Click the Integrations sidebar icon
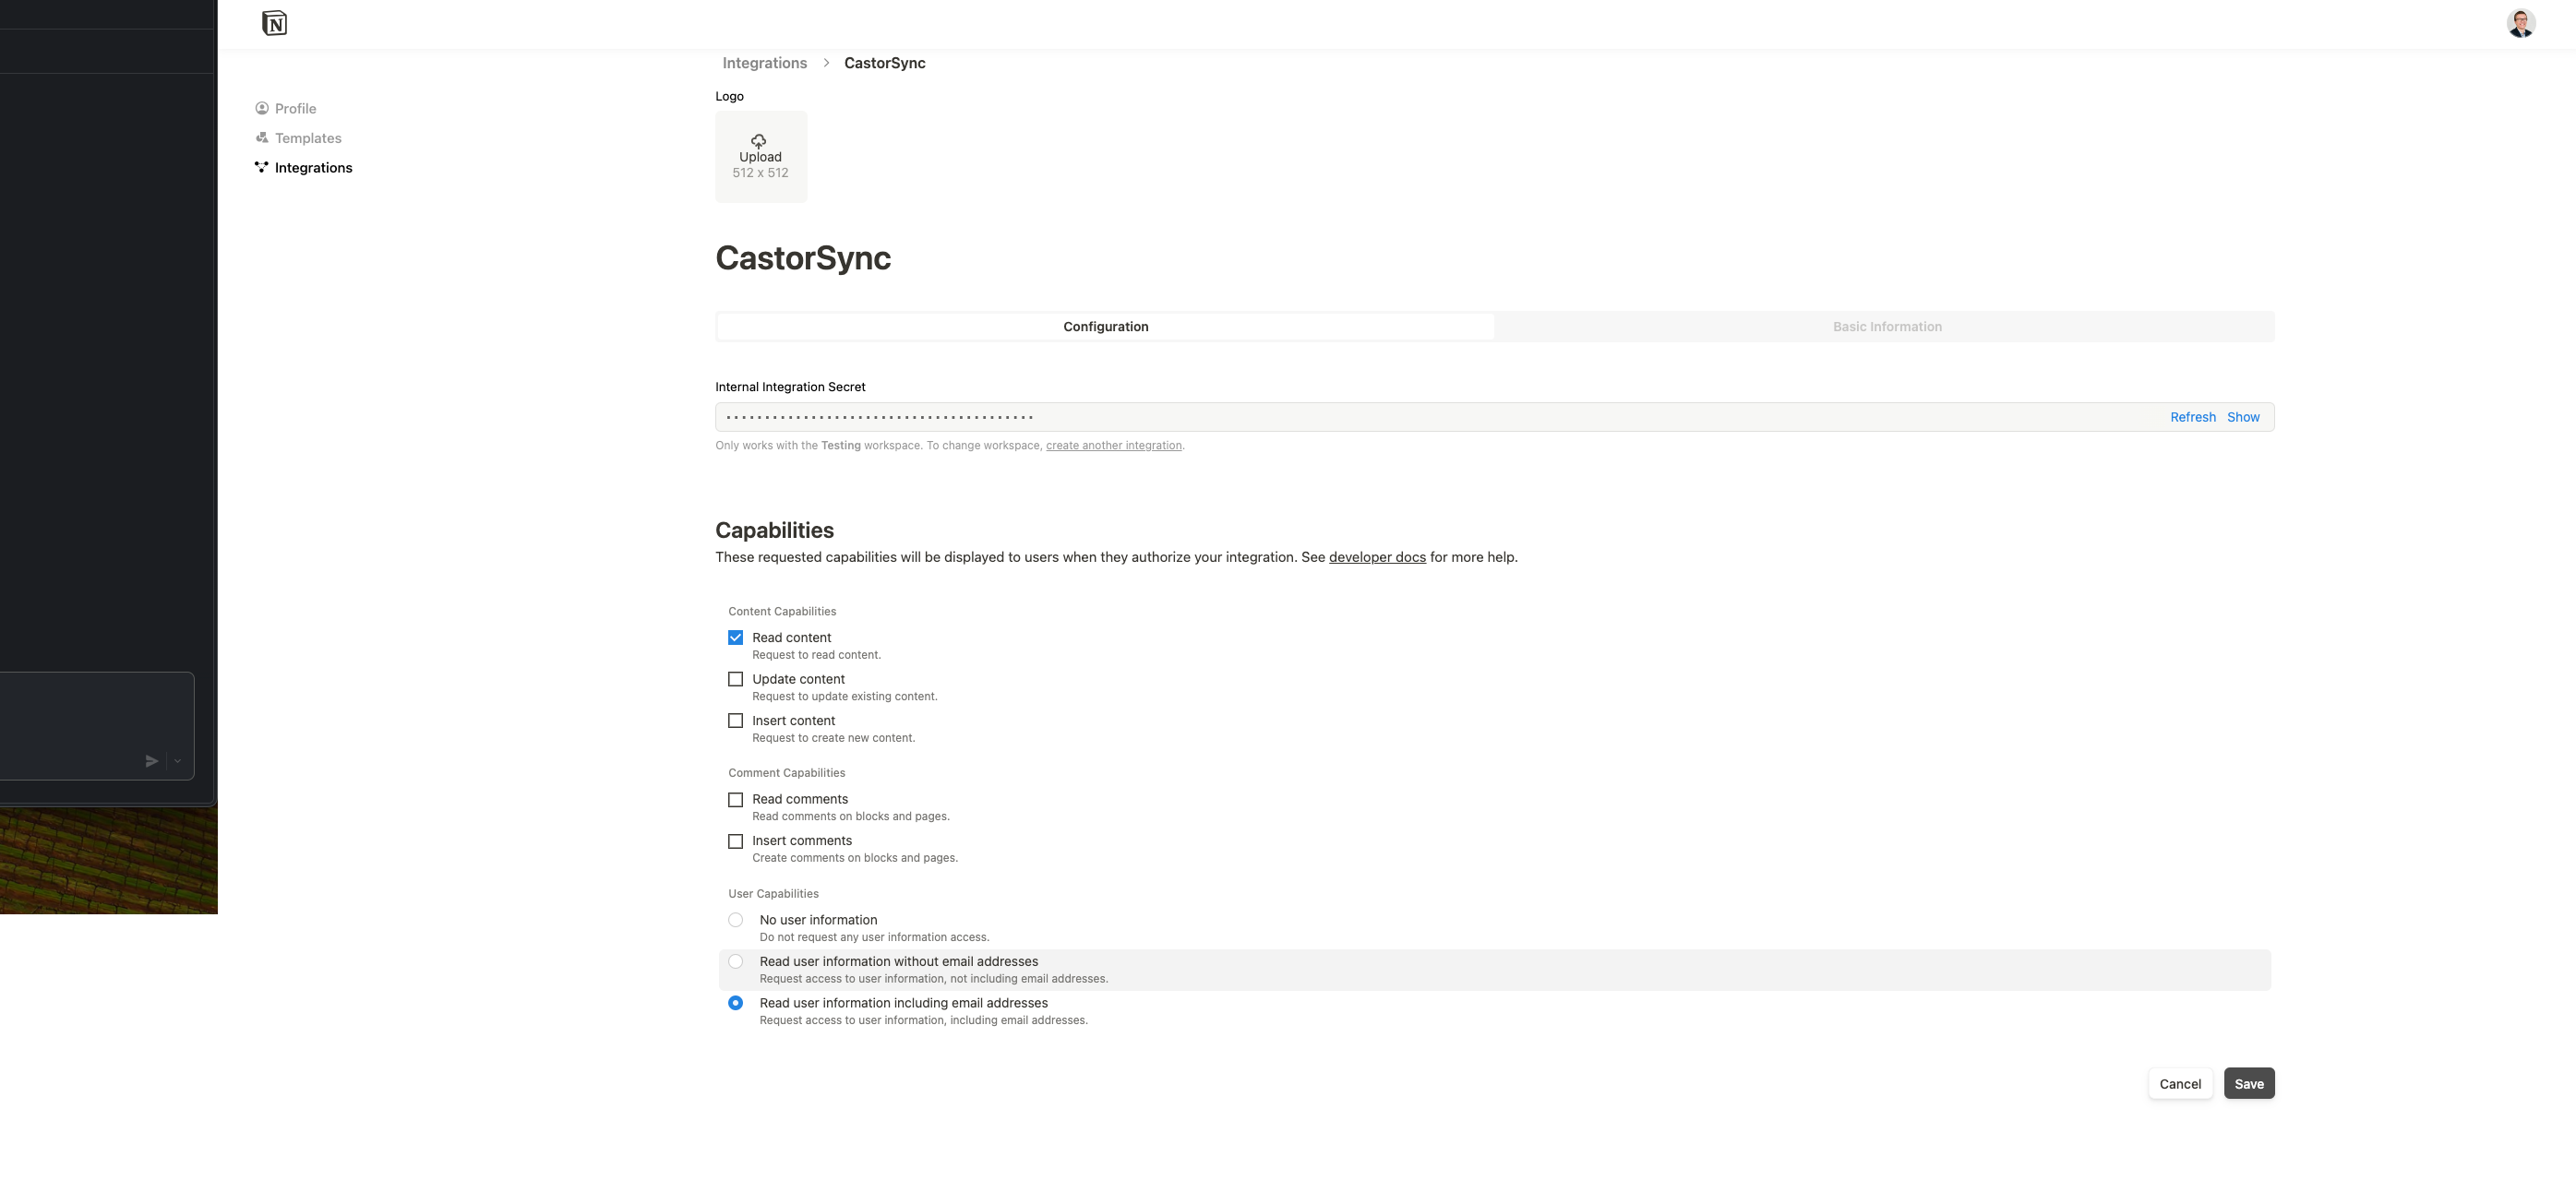Screen dimensions: 2576x1204 point(262,167)
